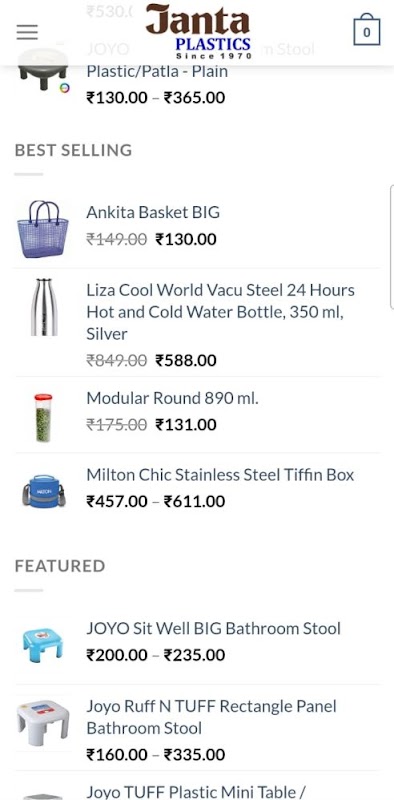The image size is (394, 800).
Task: Open the hamburger navigation menu
Action: (27, 32)
